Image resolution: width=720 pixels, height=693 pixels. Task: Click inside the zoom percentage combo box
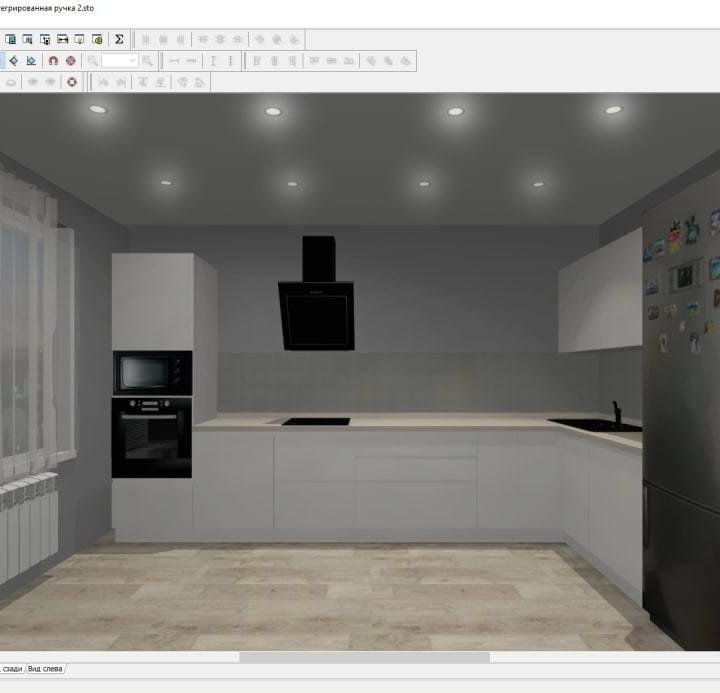[x=114, y=61]
